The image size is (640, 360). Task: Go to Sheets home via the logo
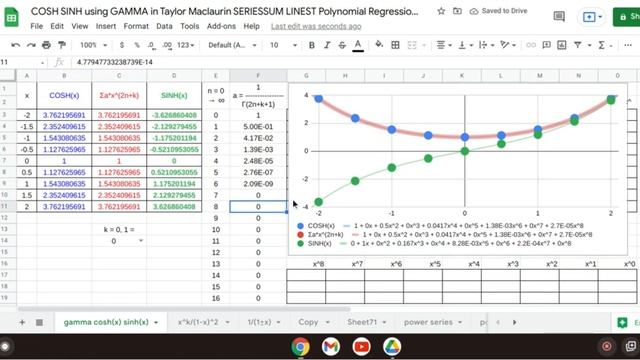11,17
